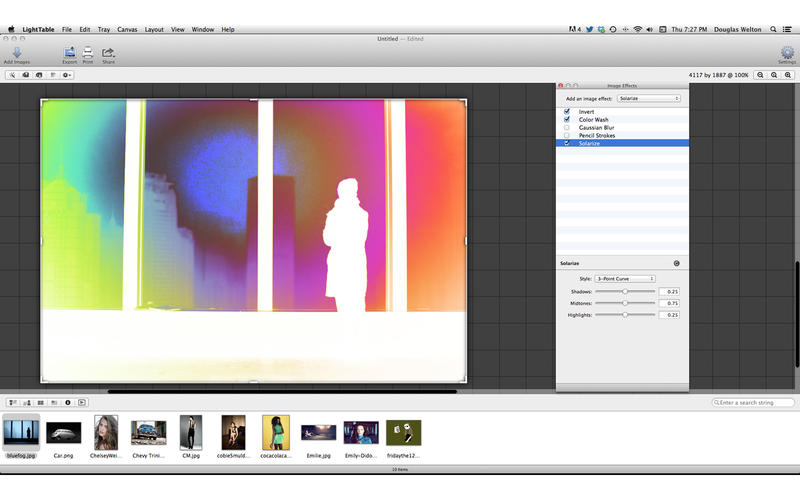Click the Solarize panel gear icon

coord(677,263)
